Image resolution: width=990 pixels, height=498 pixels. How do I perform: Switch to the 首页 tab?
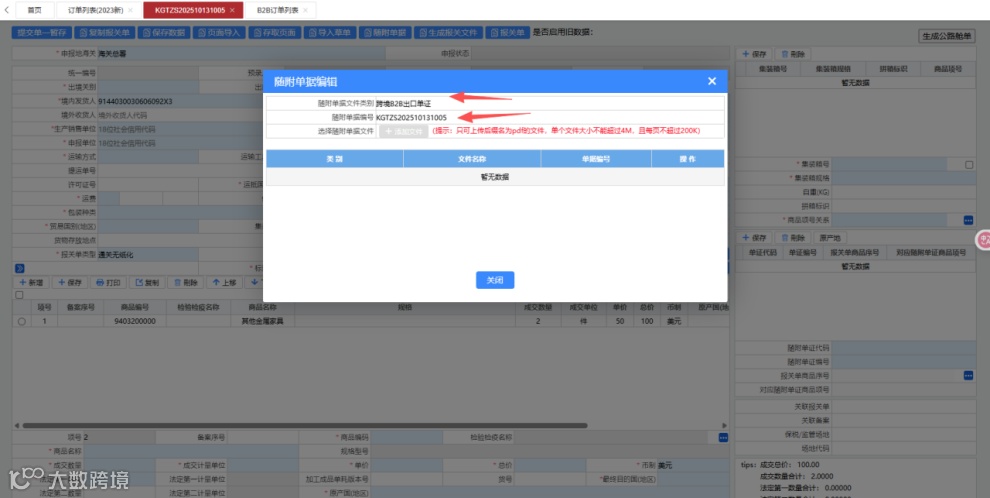(35, 10)
